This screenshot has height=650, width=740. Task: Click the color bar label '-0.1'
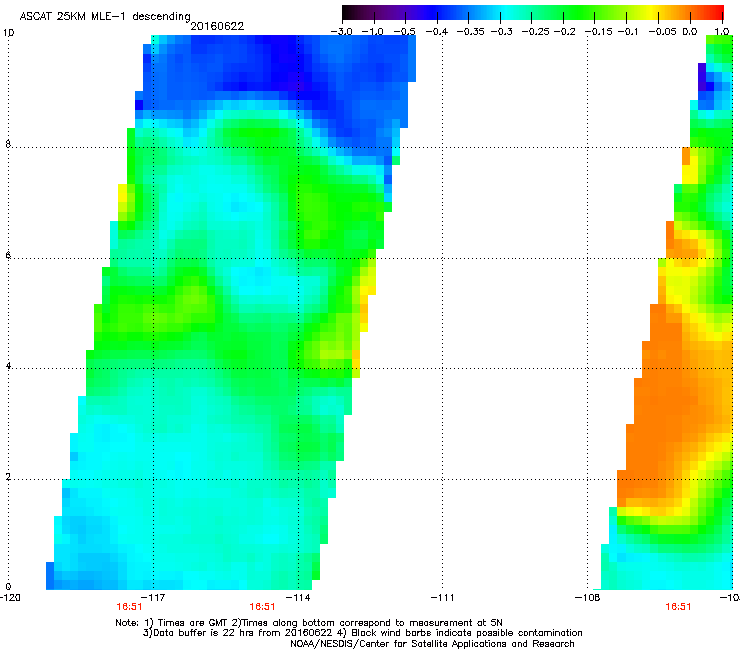[628, 32]
